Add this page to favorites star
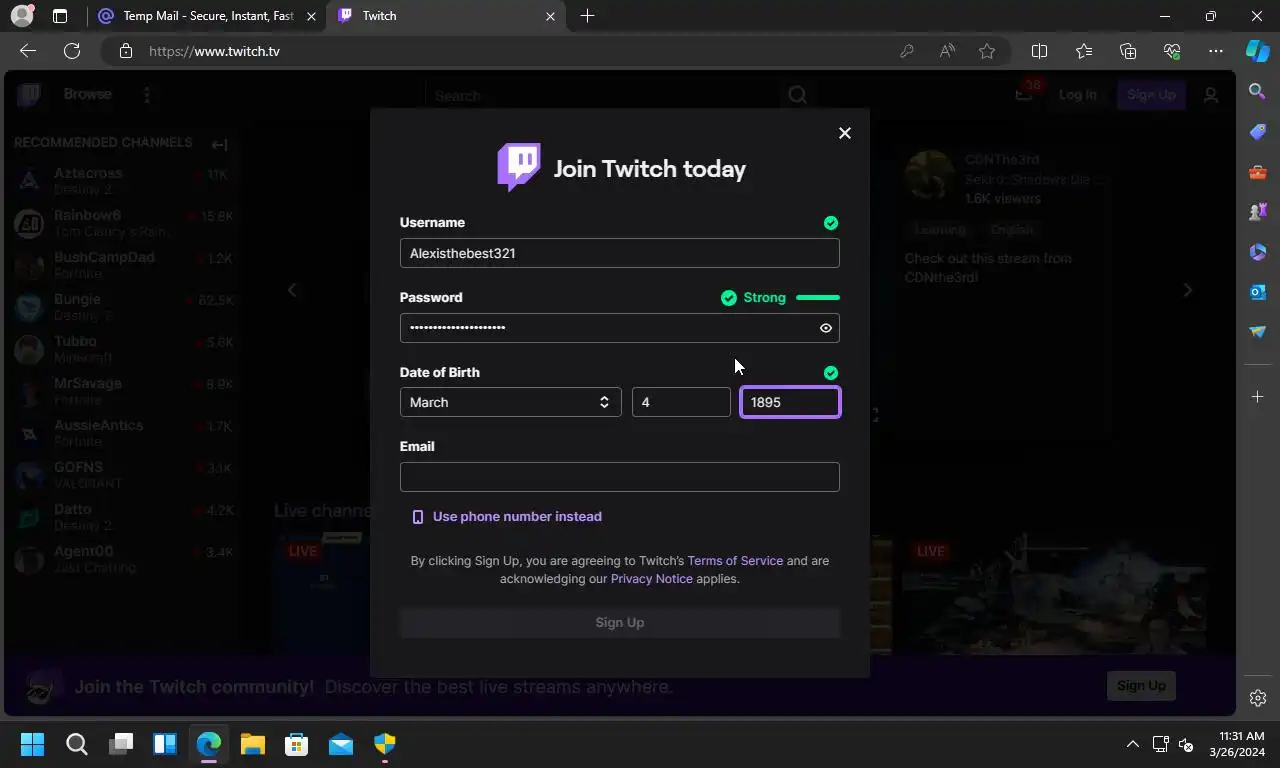1280x768 pixels. click(x=987, y=51)
